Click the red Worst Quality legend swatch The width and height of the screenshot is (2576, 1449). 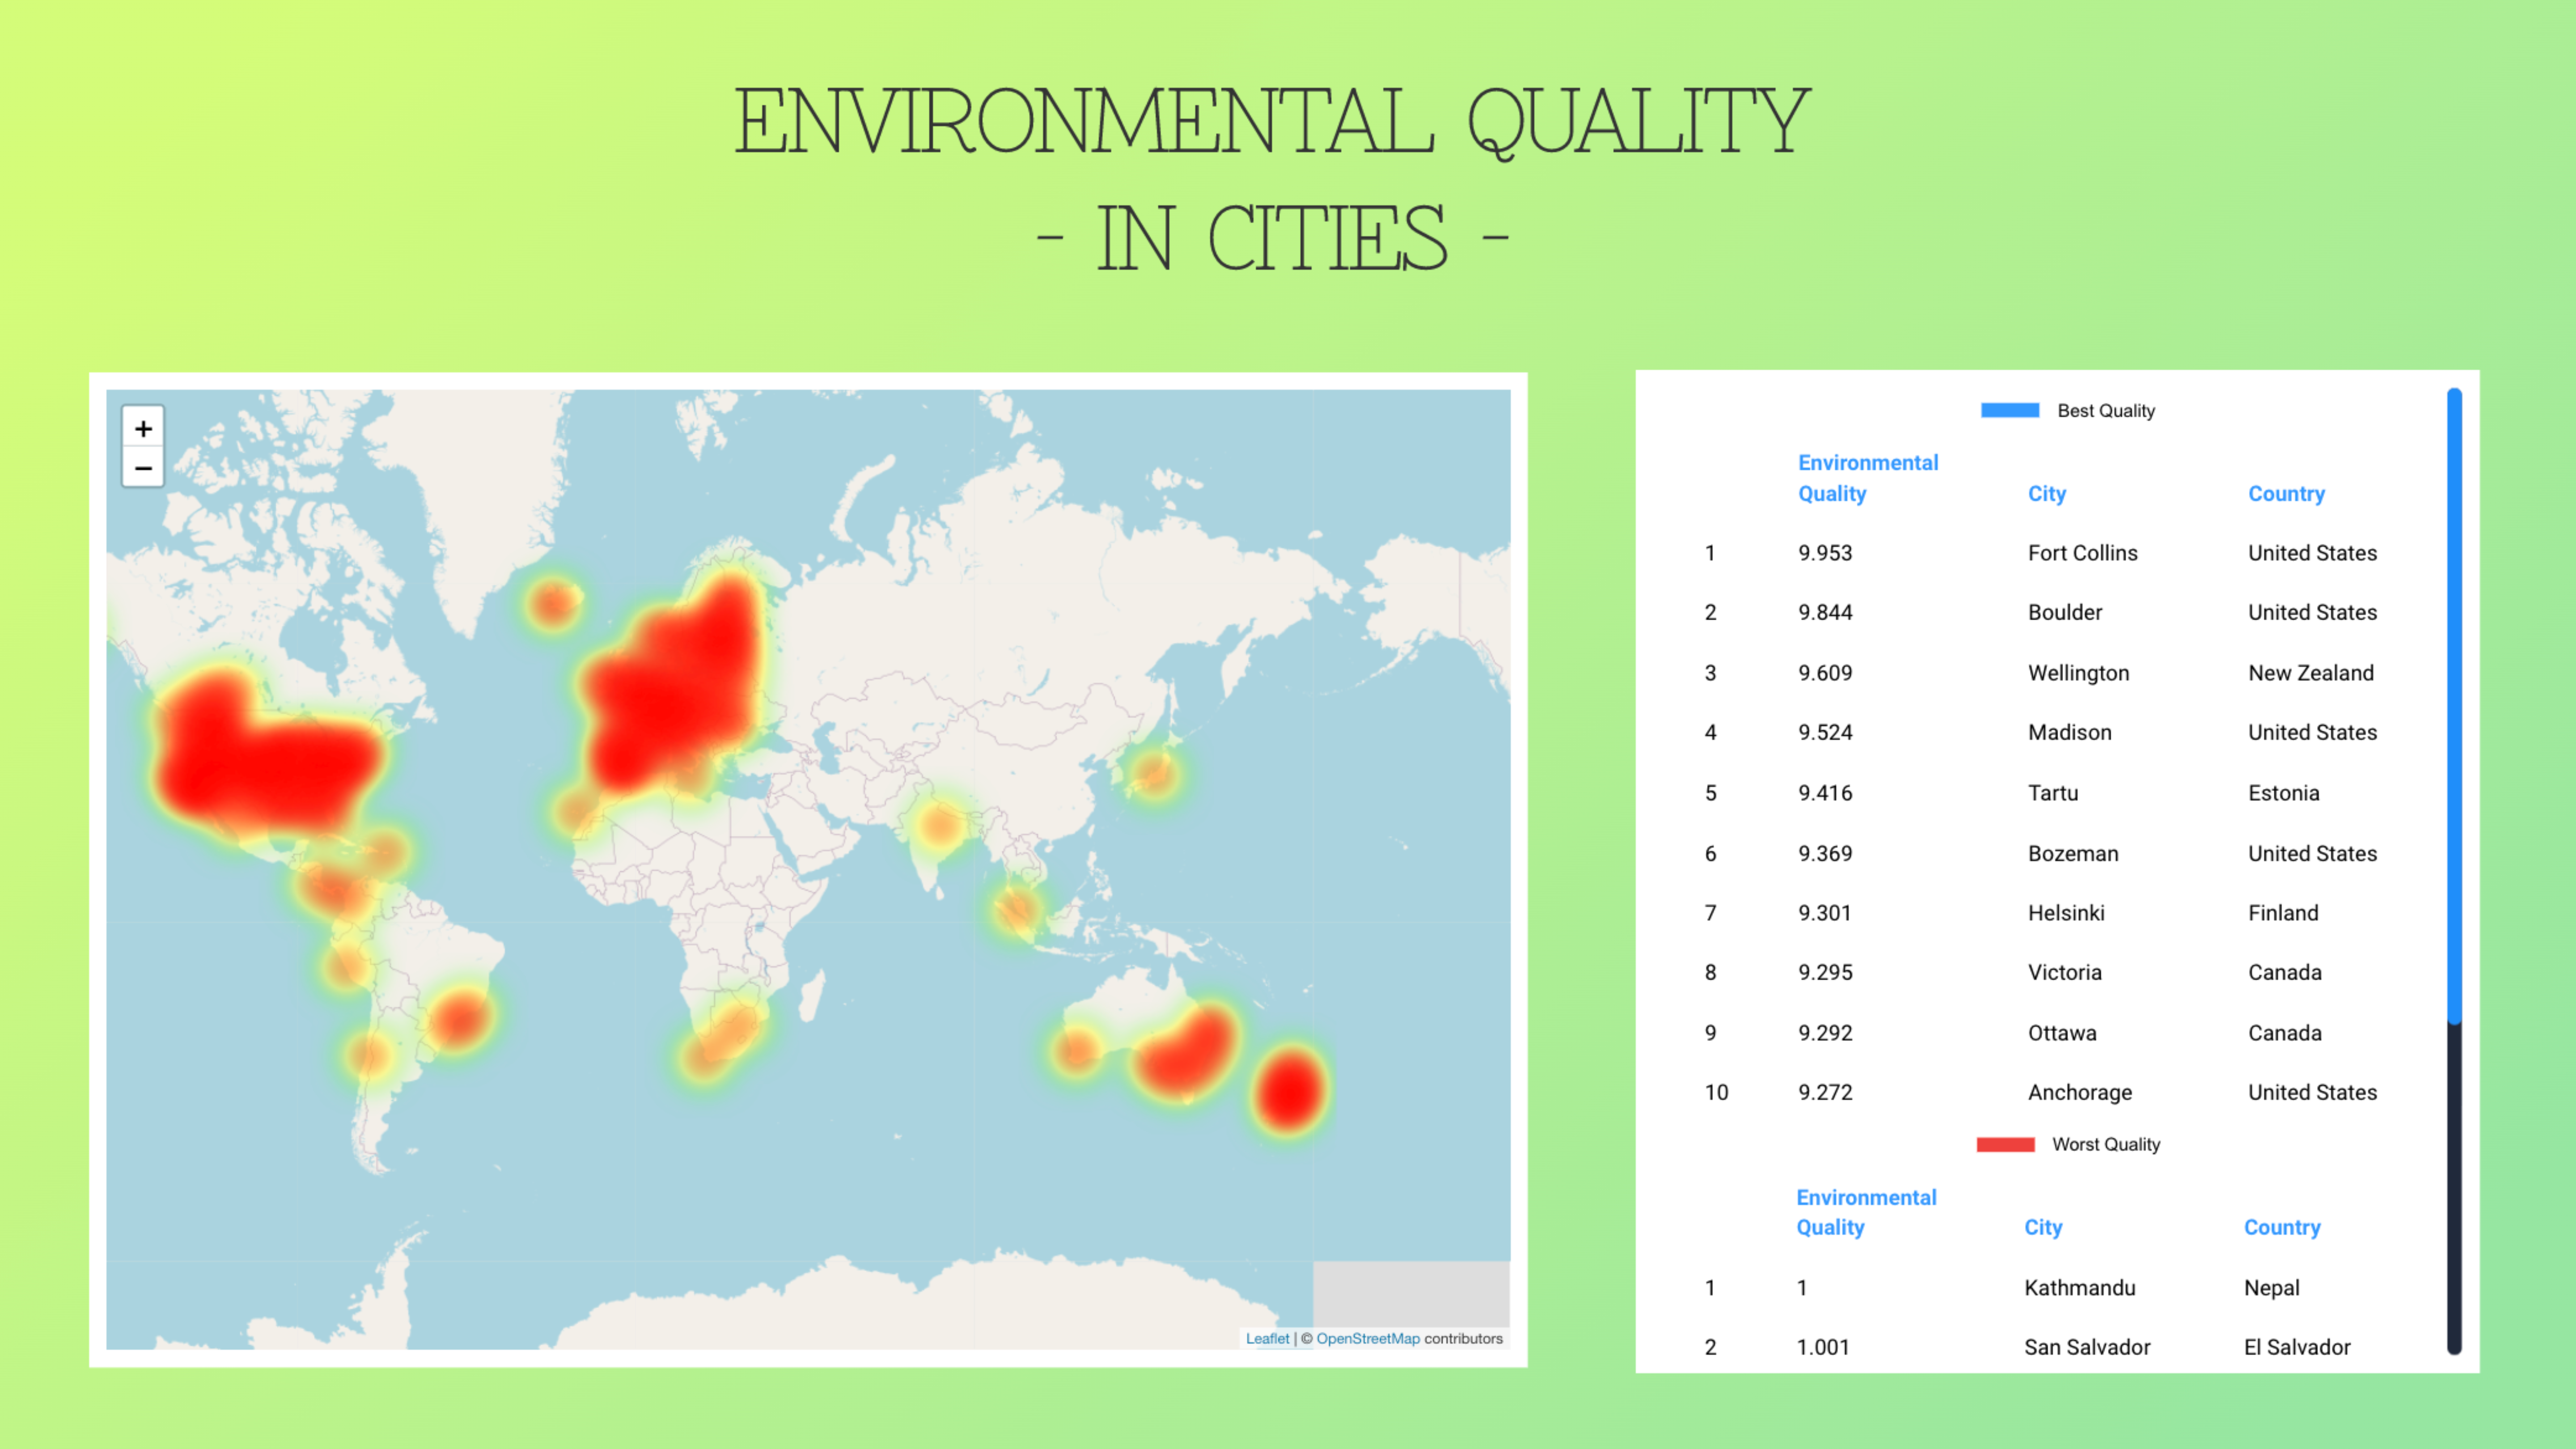(x=2005, y=1144)
